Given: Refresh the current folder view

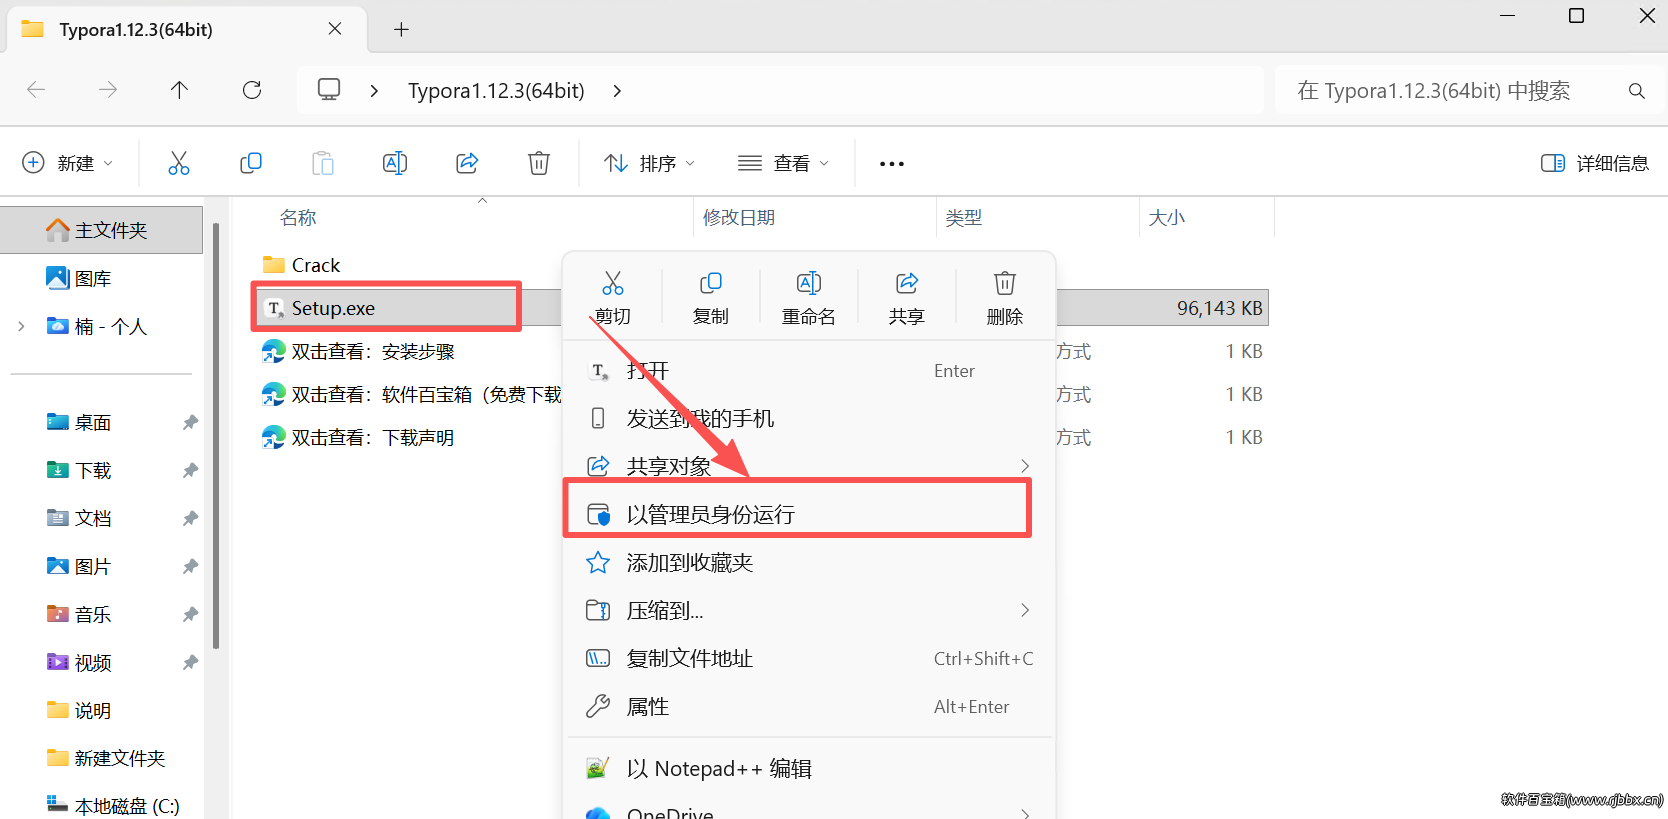Looking at the screenshot, I should (x=252, y=90).
